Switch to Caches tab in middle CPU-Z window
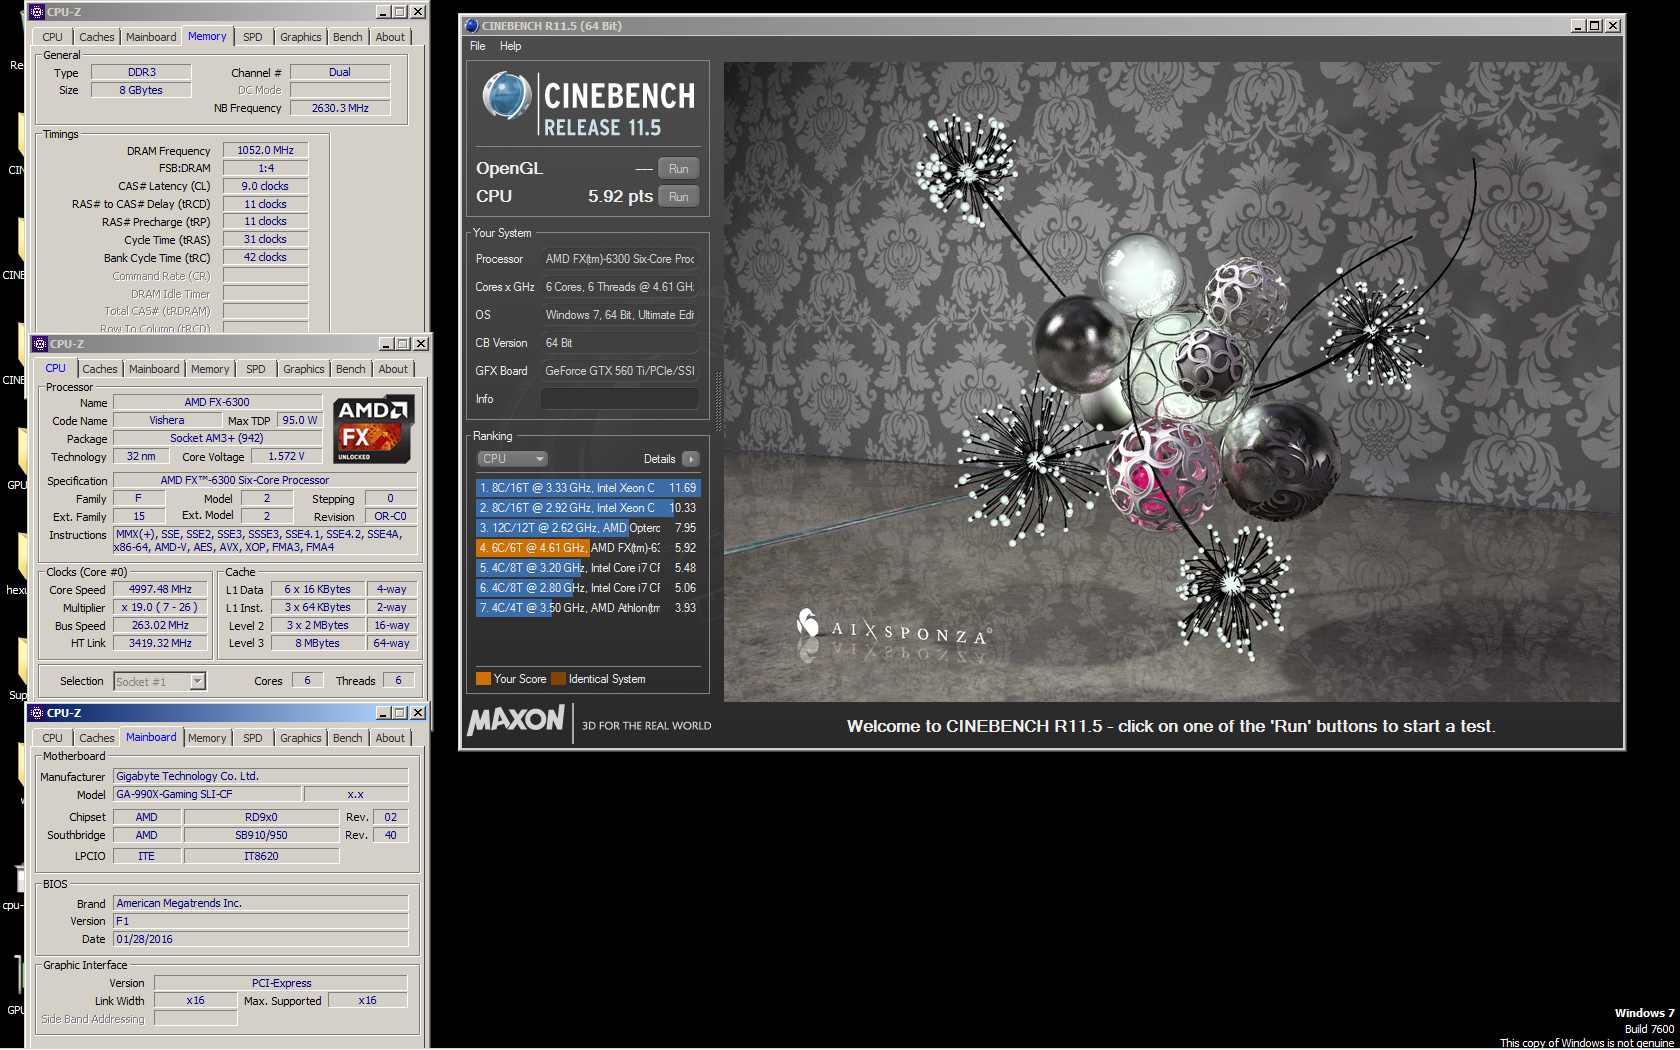This screenshot has height=1050, width=1680. [100, 369]
